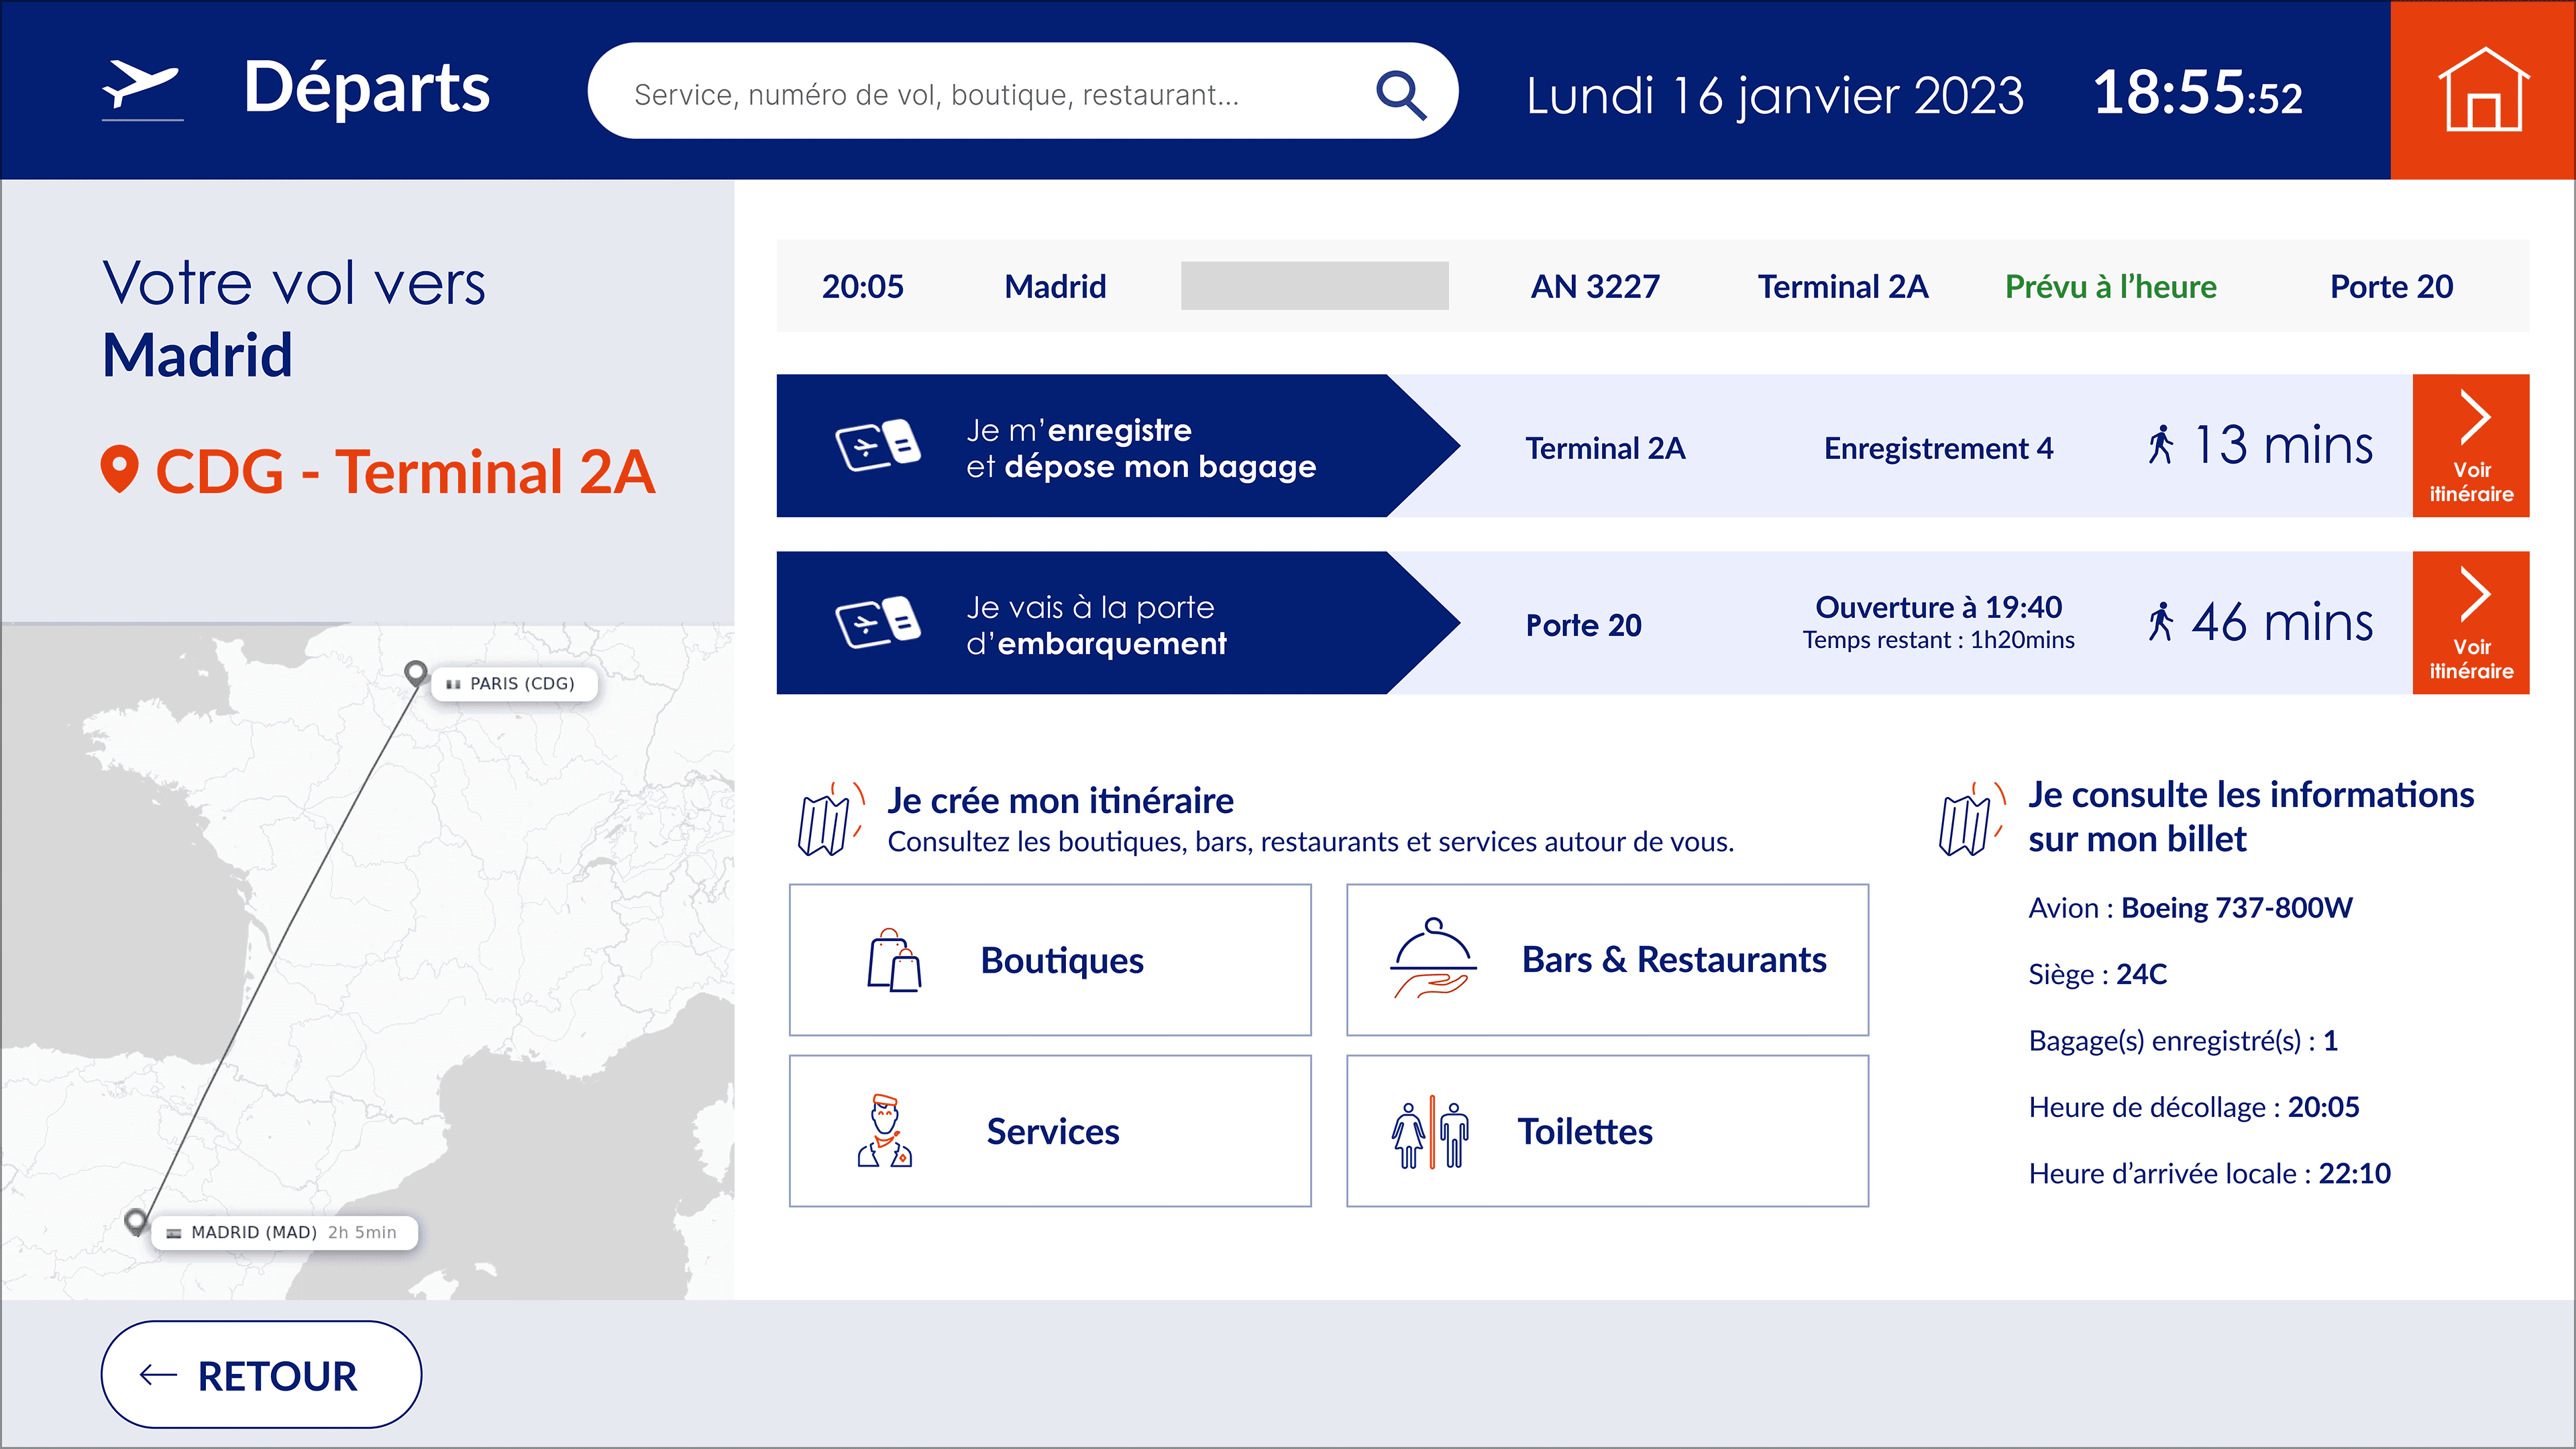Open the Bars & Restaurants category
Screen dimensions: 2576x1449
tap(1607, 960)
